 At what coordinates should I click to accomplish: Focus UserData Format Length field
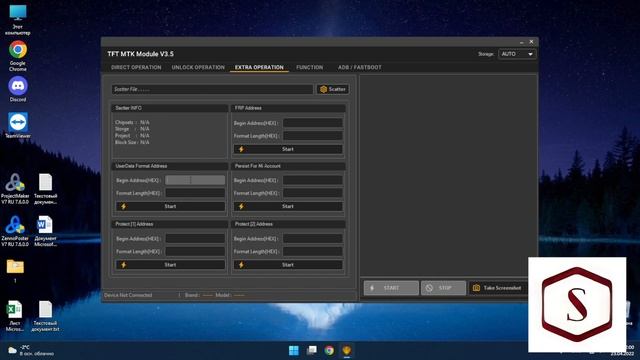pyautogui.click(x=195, y=193)
